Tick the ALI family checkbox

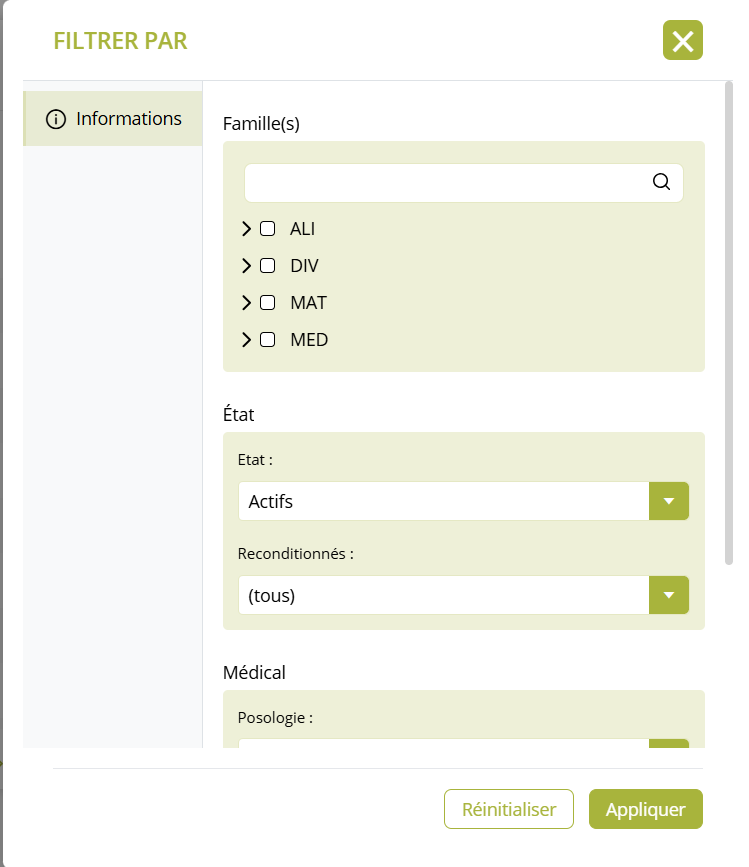268,229
